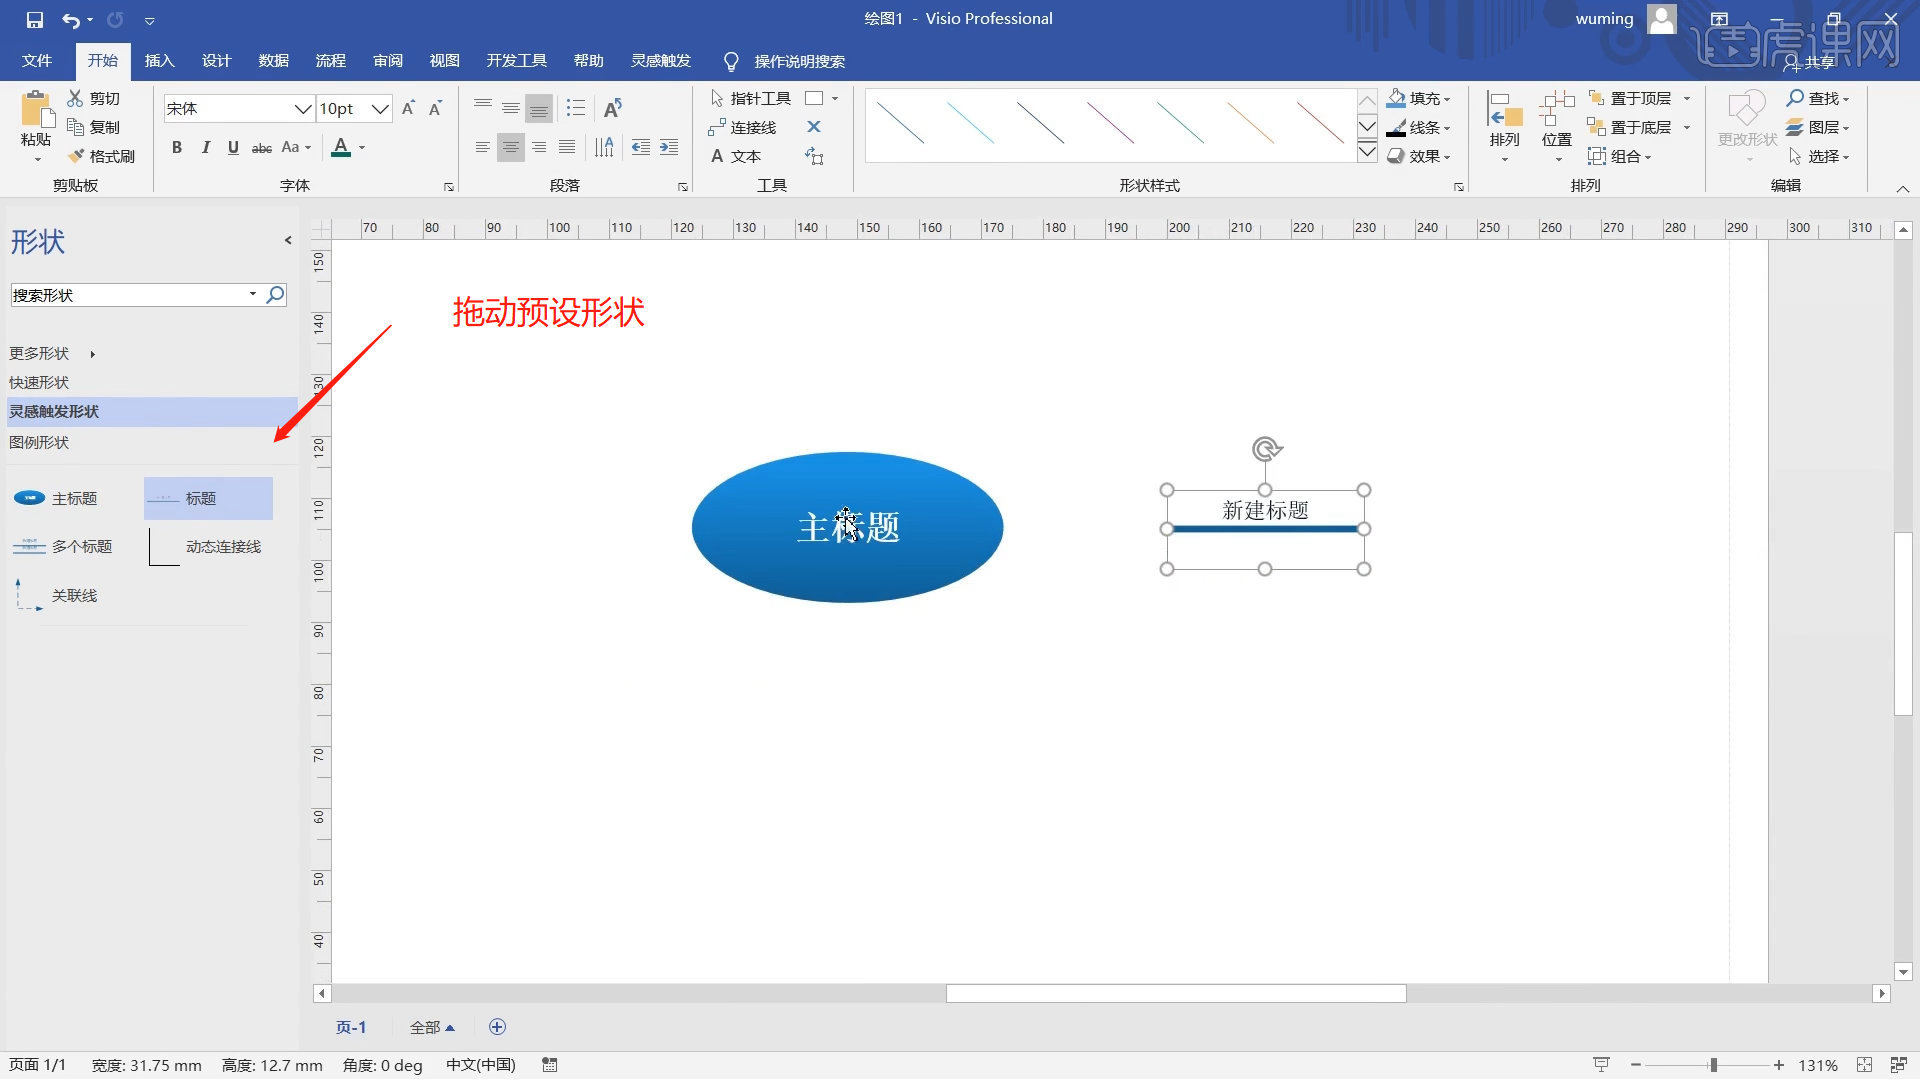Activate the 连接线 connector tool
The height and width of the screenshot is (1080, 1920).
point(748,127)
